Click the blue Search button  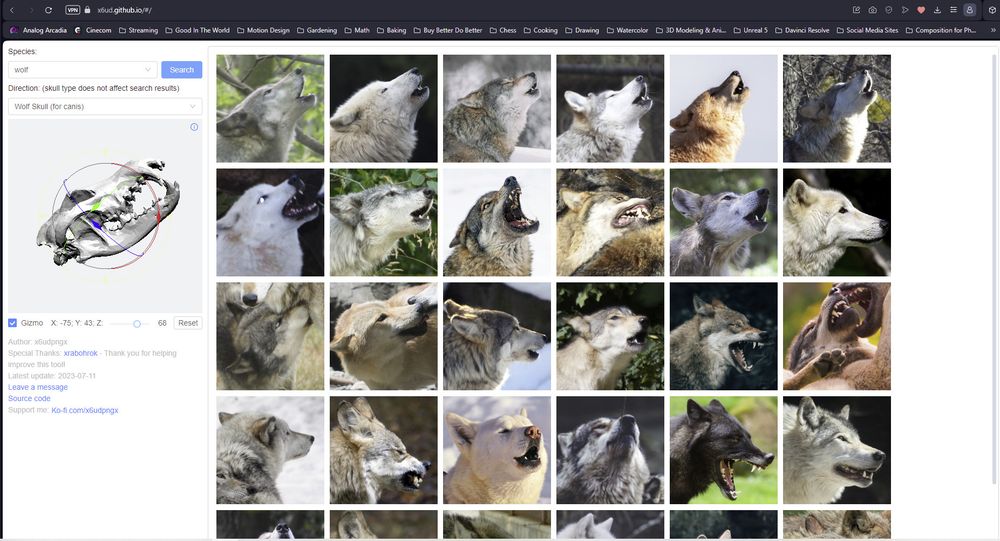(x=182, y=70)
